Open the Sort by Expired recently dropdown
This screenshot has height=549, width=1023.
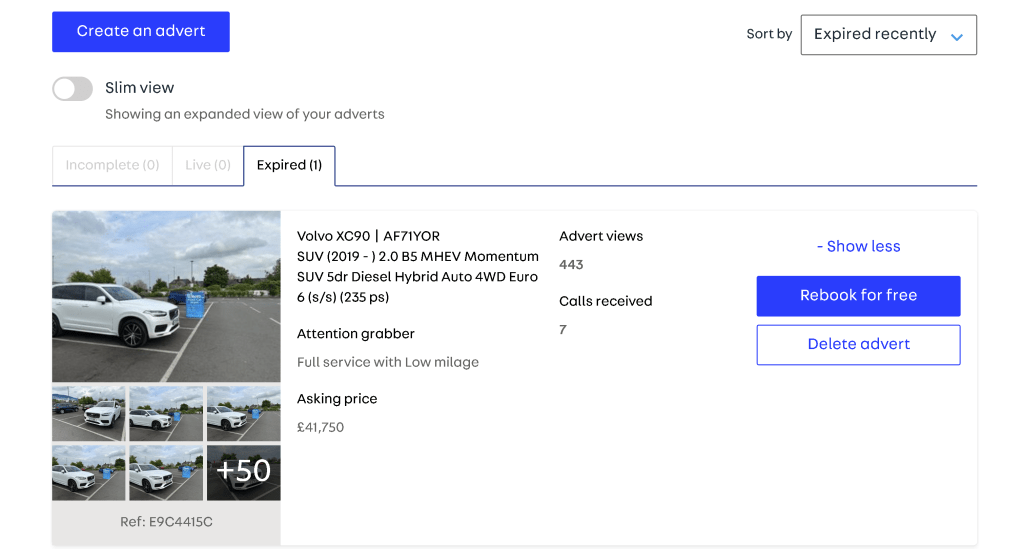pyautogui.click(x=888, y=35)
